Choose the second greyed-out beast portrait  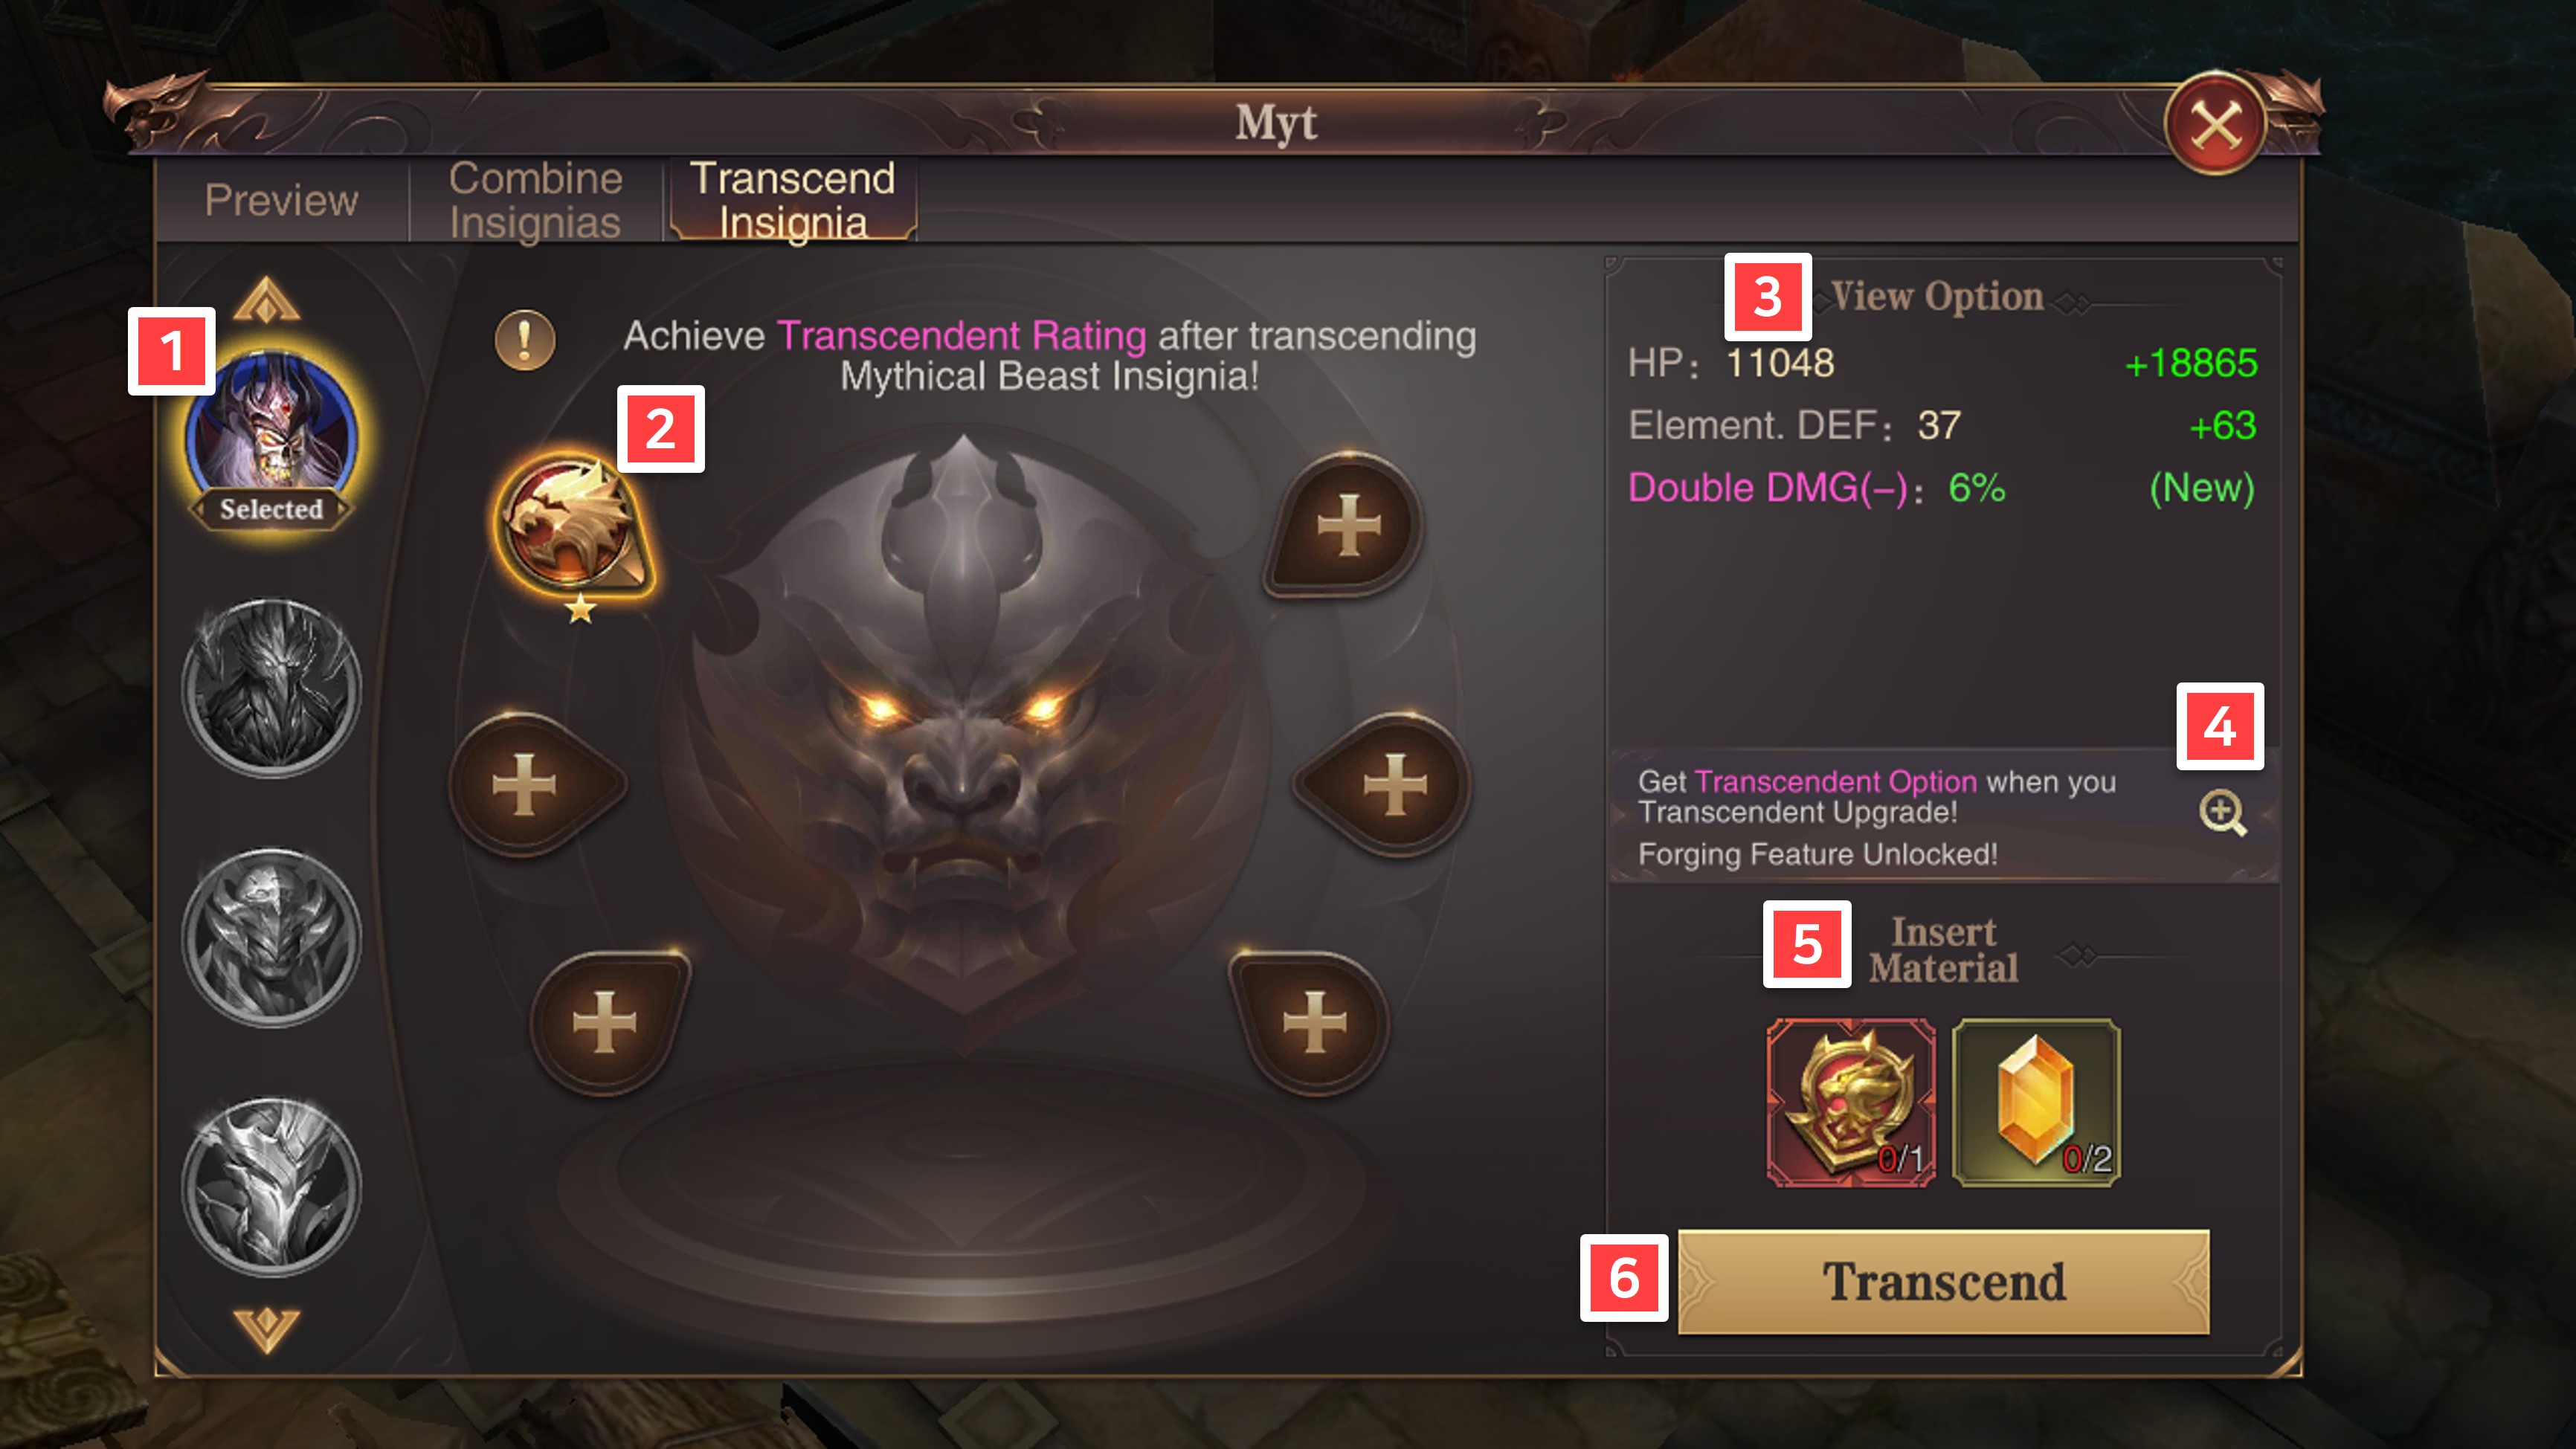[271, 688]
